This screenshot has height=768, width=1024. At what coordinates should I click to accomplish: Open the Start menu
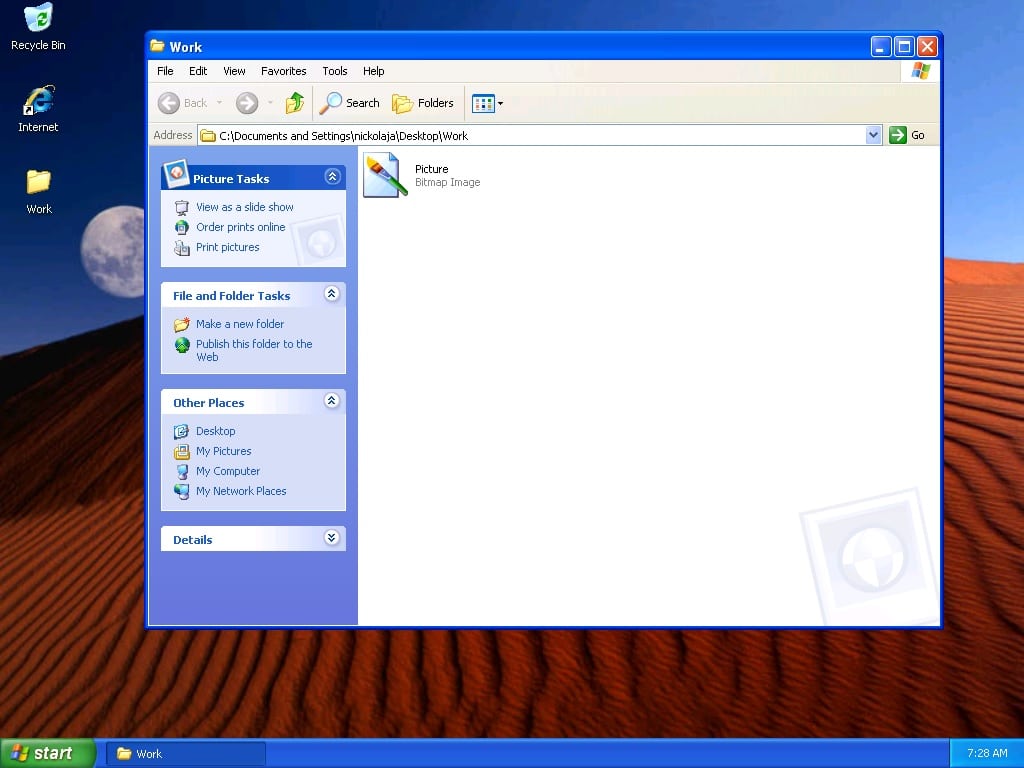click(45, 753)
